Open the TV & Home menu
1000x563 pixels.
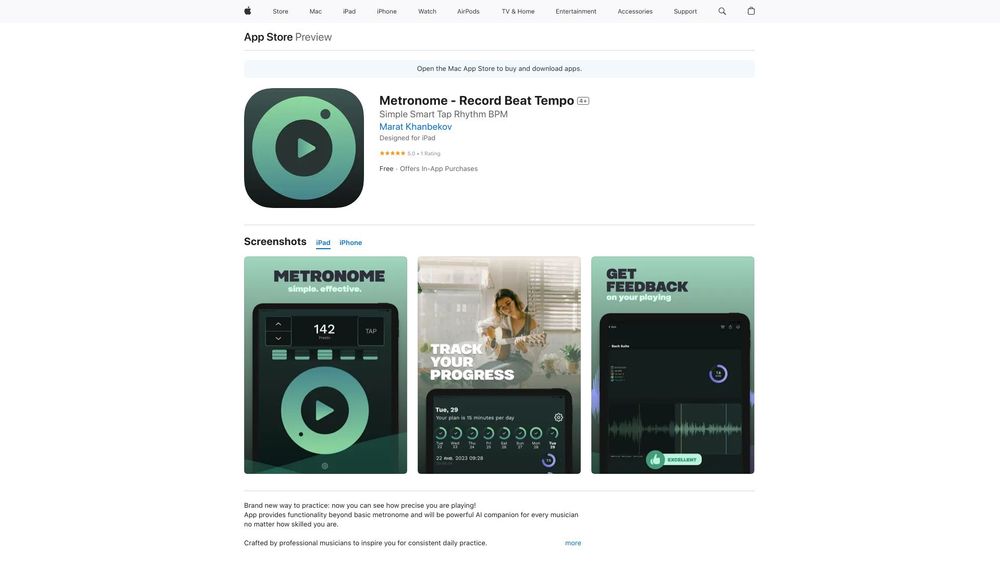click(x=518, y=11)
